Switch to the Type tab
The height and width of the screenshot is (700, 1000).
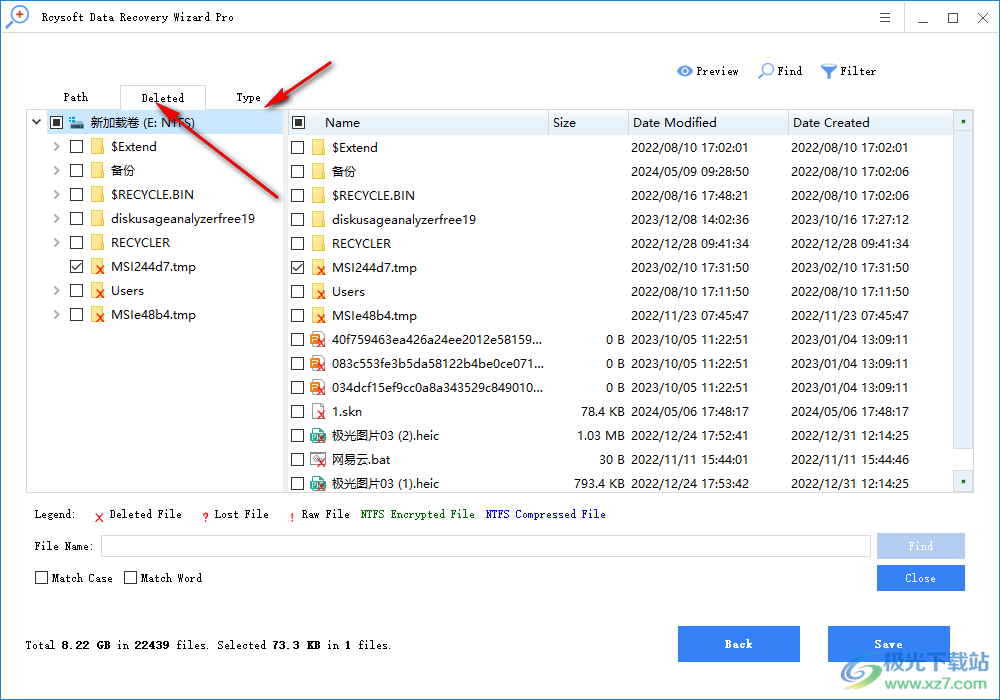pyautogui.click(x=248, y=97)
